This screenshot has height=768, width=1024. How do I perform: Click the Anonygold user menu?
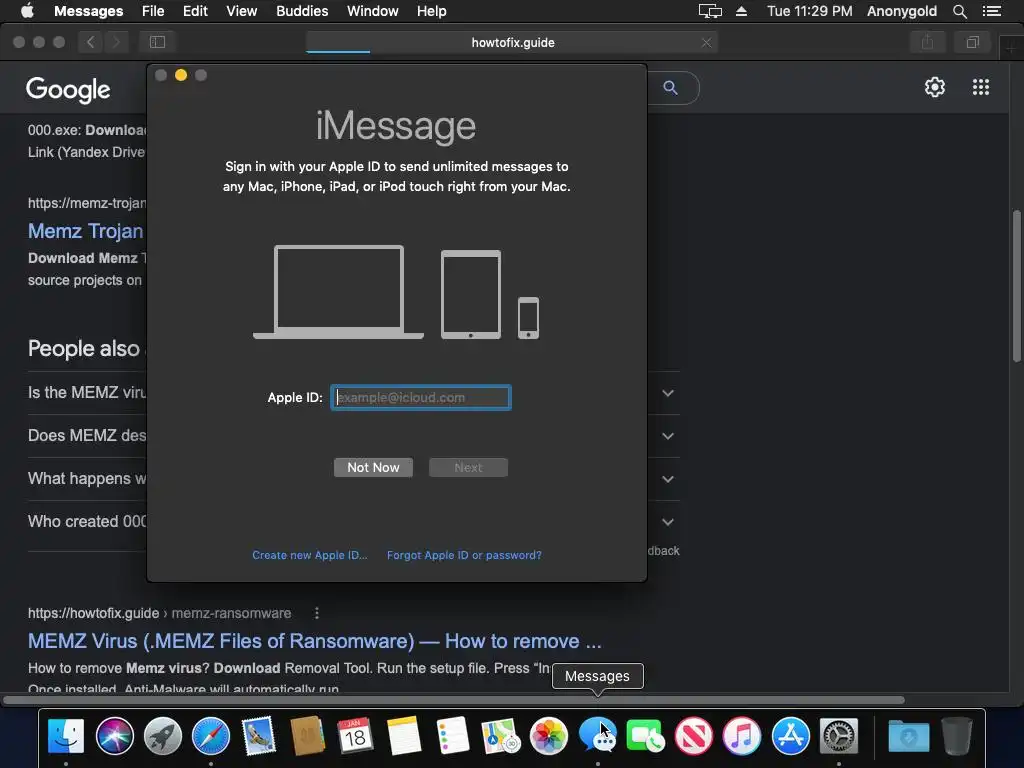pyautogui.click(x=901, y=11)
